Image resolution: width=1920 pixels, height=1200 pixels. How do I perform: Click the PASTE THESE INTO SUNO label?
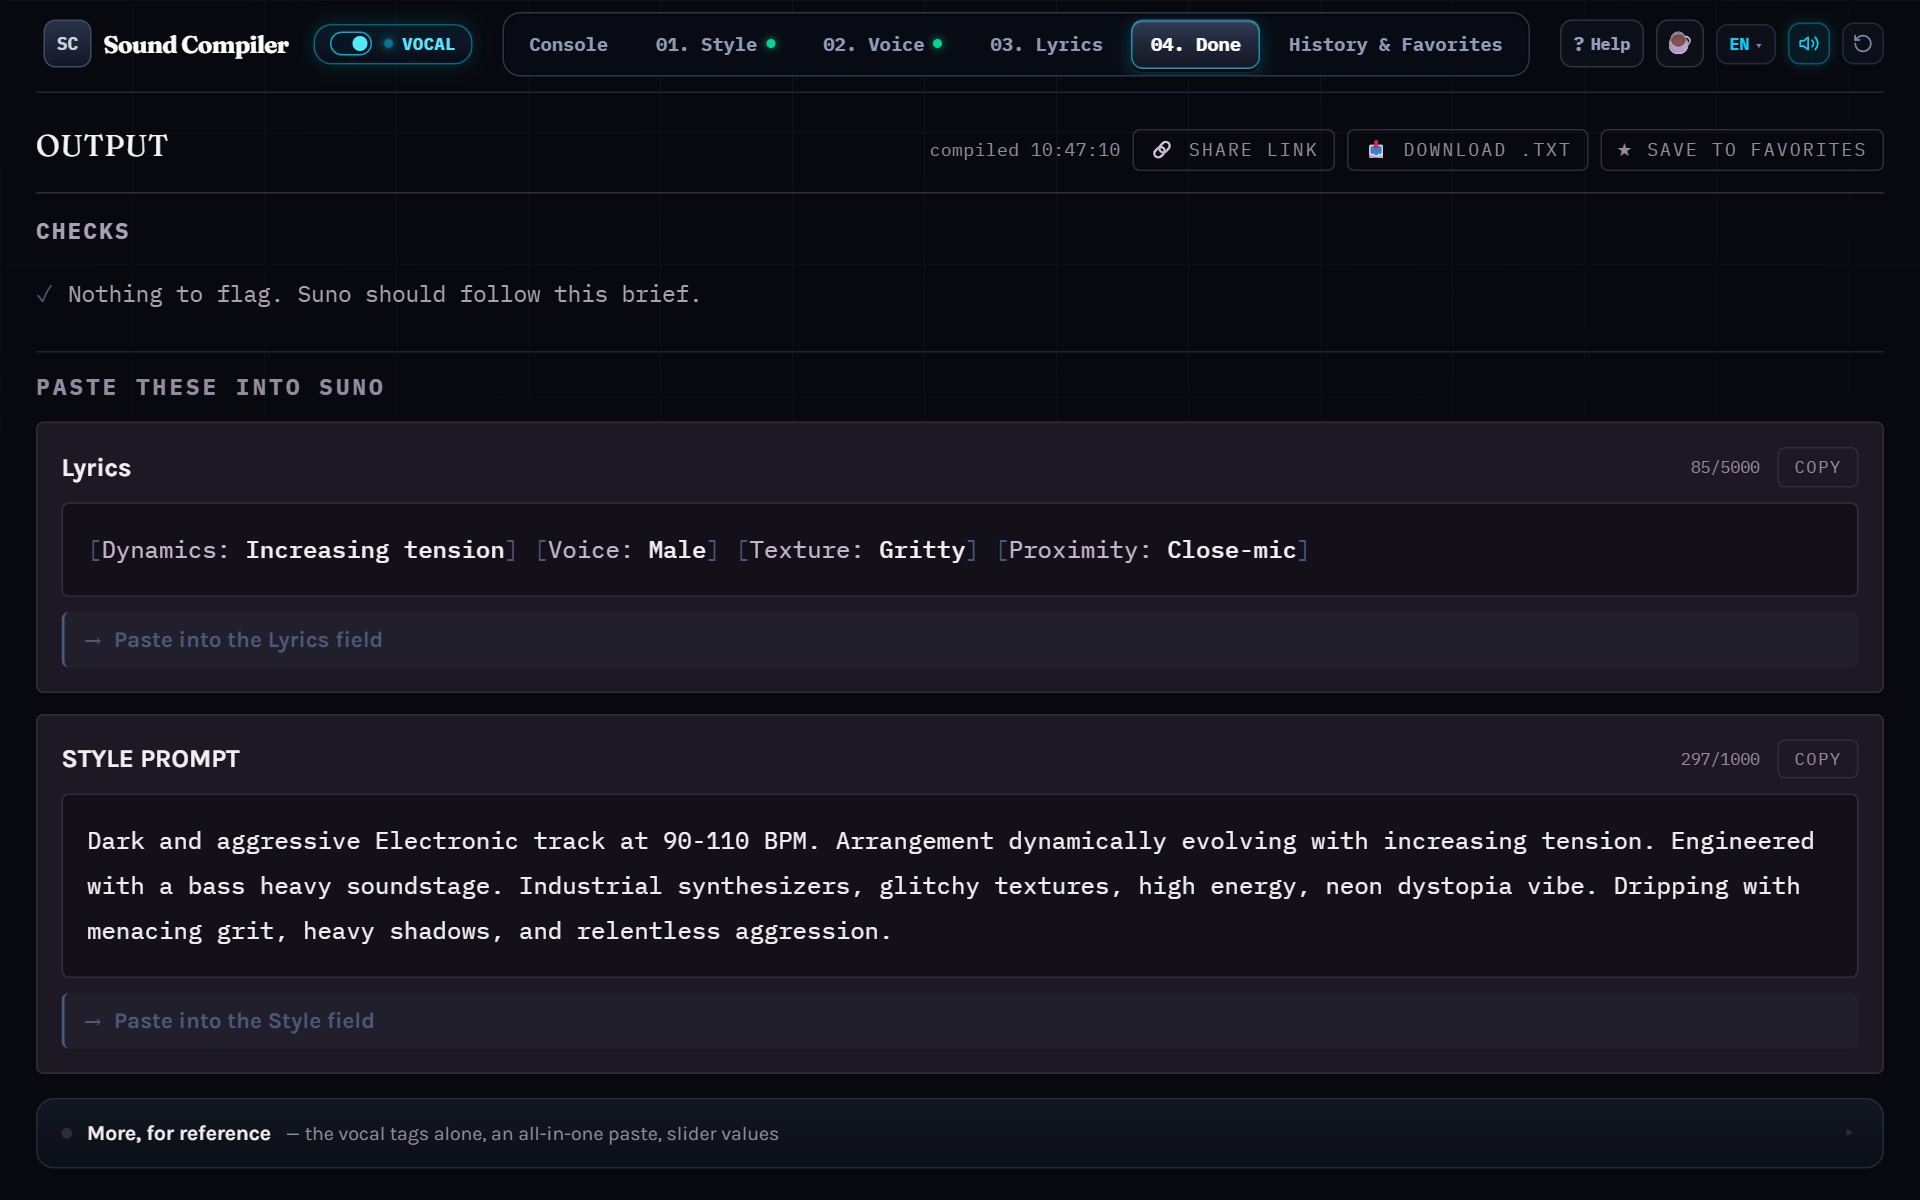pyautogui.click(x=210, y=387)
